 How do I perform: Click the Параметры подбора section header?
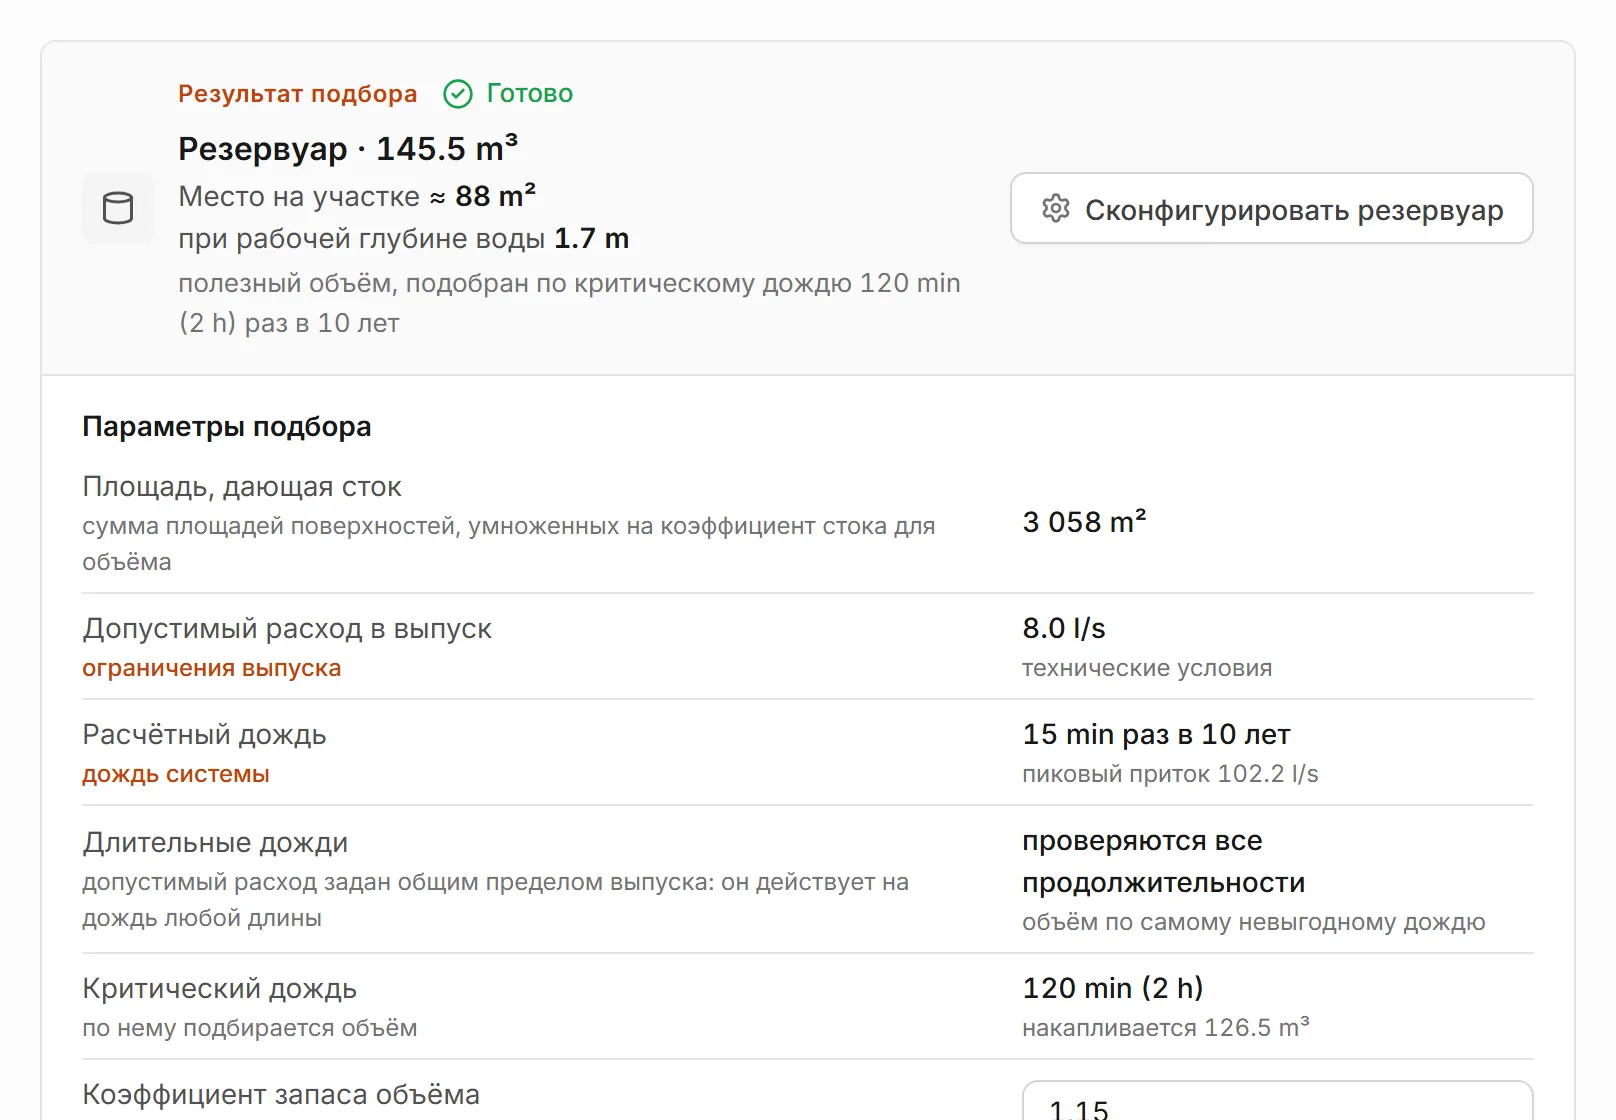click(x=227, y=427)
